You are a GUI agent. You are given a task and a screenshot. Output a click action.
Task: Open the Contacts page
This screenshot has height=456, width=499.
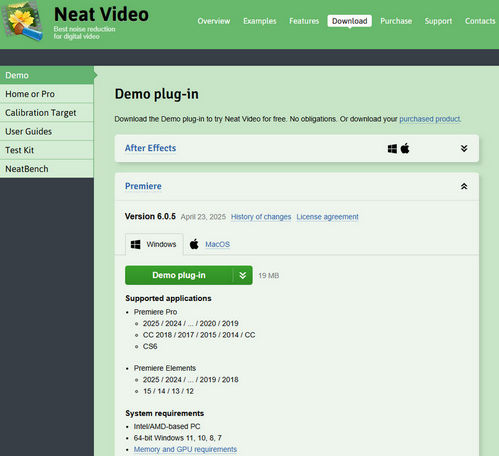coord(480,21)
